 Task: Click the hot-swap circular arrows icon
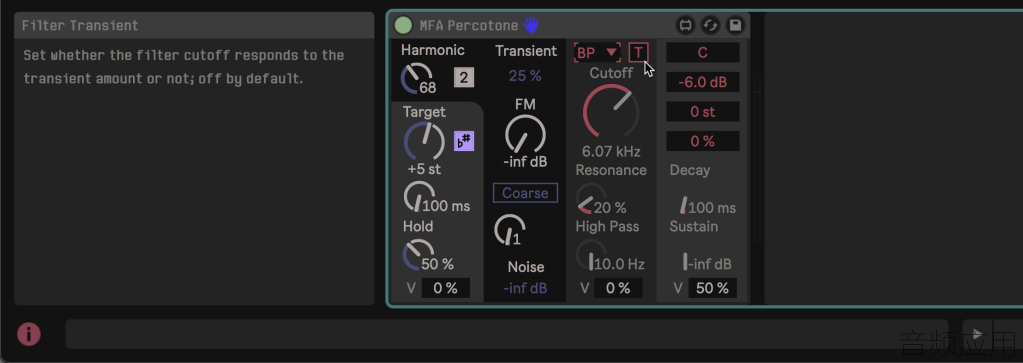pyautogui.click(x=710, y=25)
